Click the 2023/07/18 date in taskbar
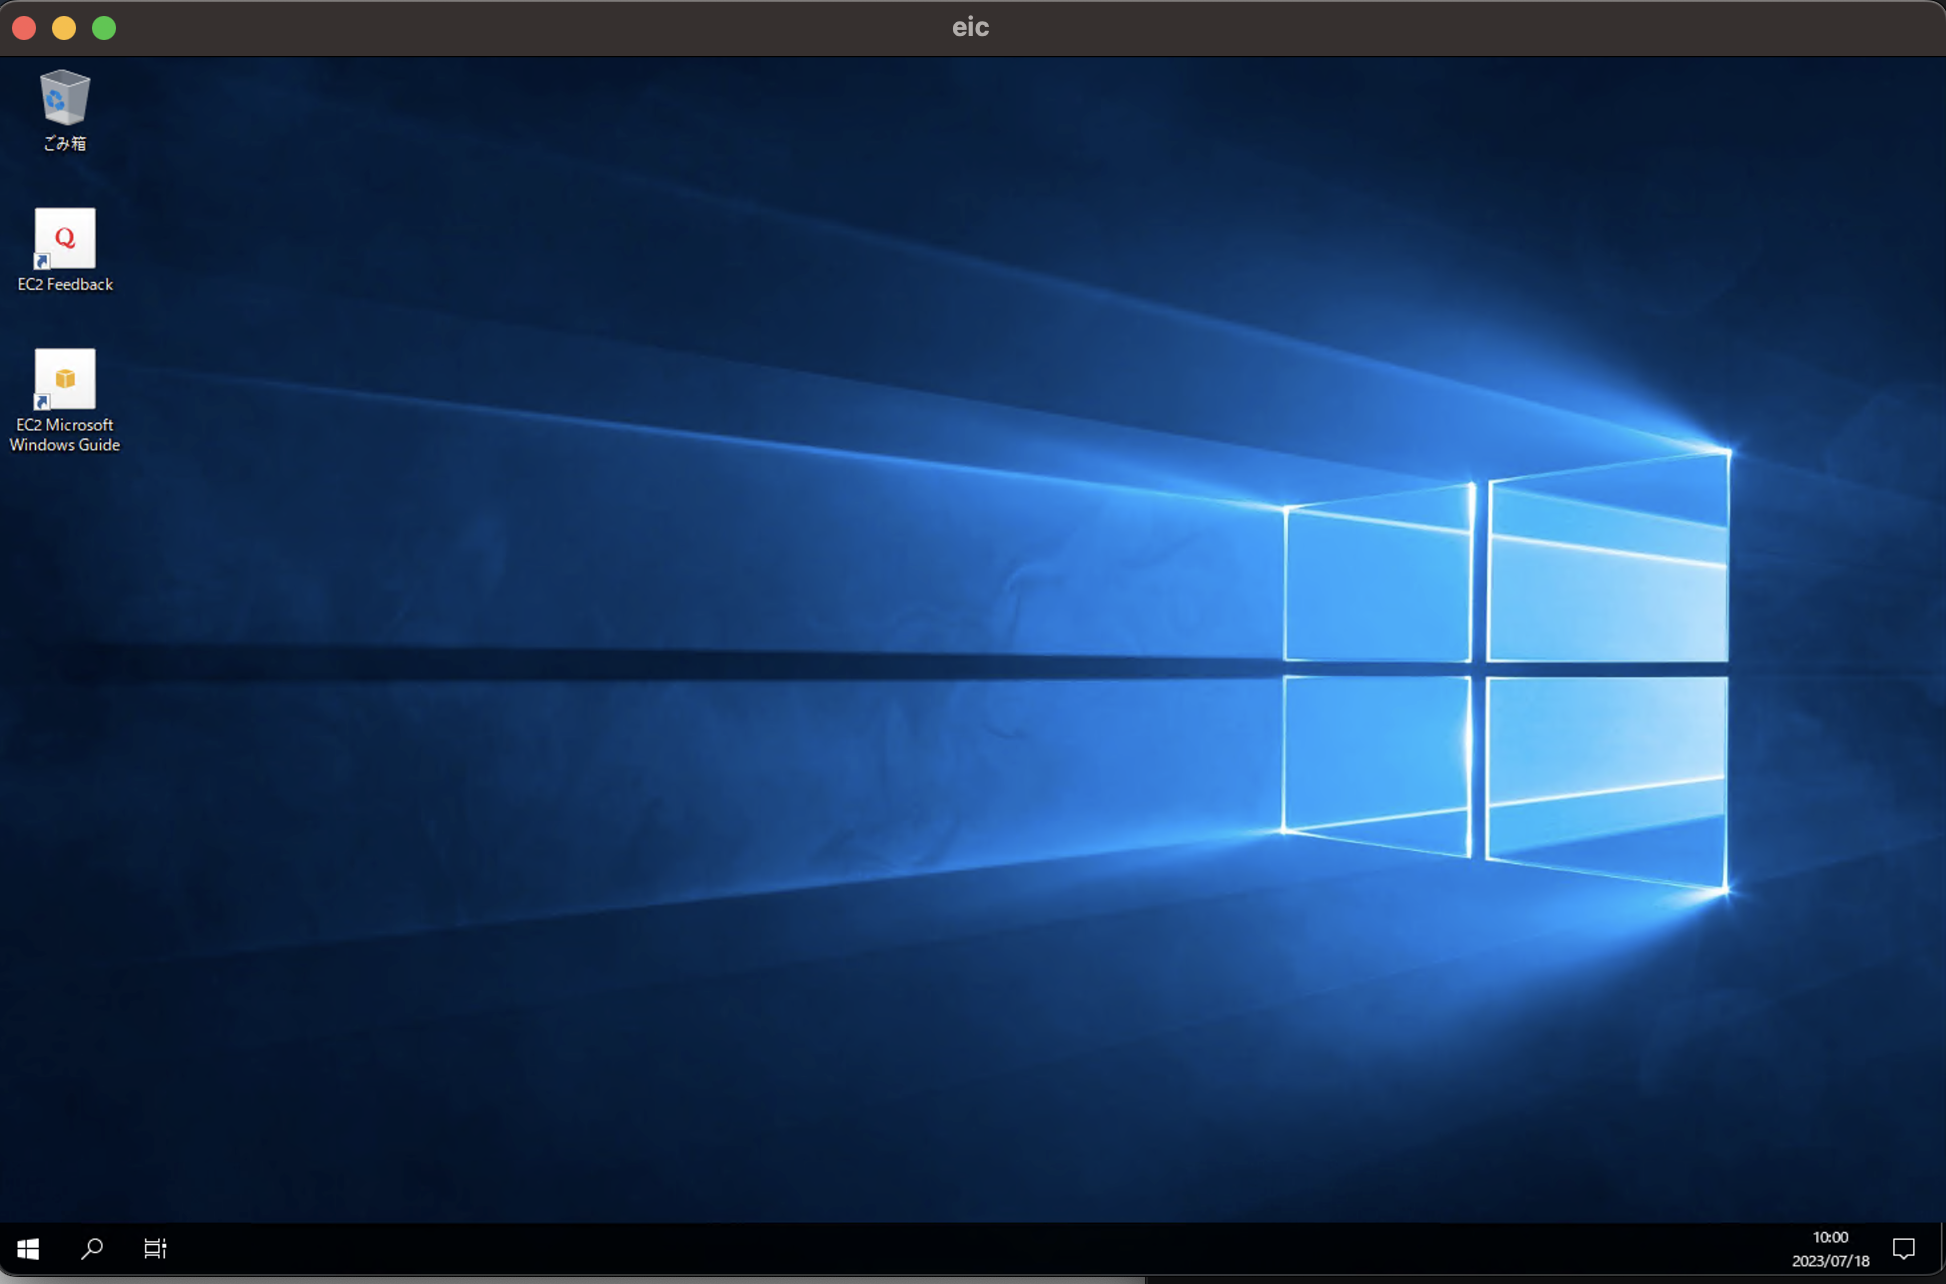1946x1284 pixels. [1830, 1261]
